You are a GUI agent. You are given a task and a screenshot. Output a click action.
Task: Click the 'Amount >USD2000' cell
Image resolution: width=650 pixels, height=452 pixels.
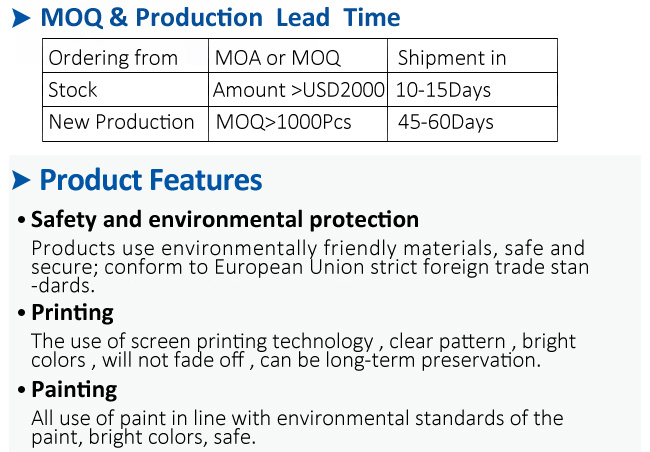point(298,90)
